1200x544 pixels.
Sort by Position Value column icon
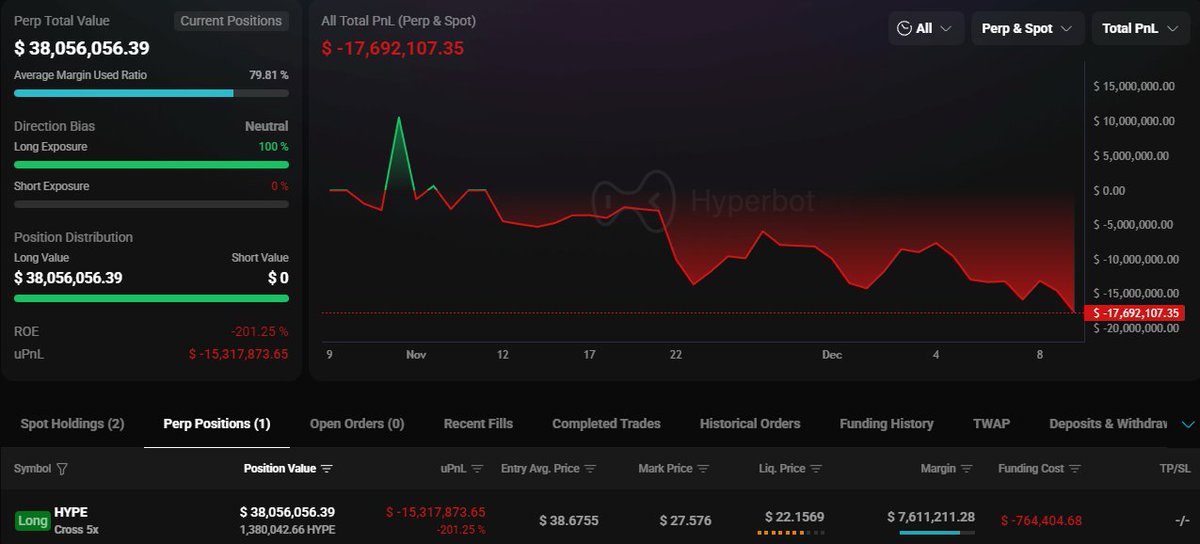click(327, 469)
